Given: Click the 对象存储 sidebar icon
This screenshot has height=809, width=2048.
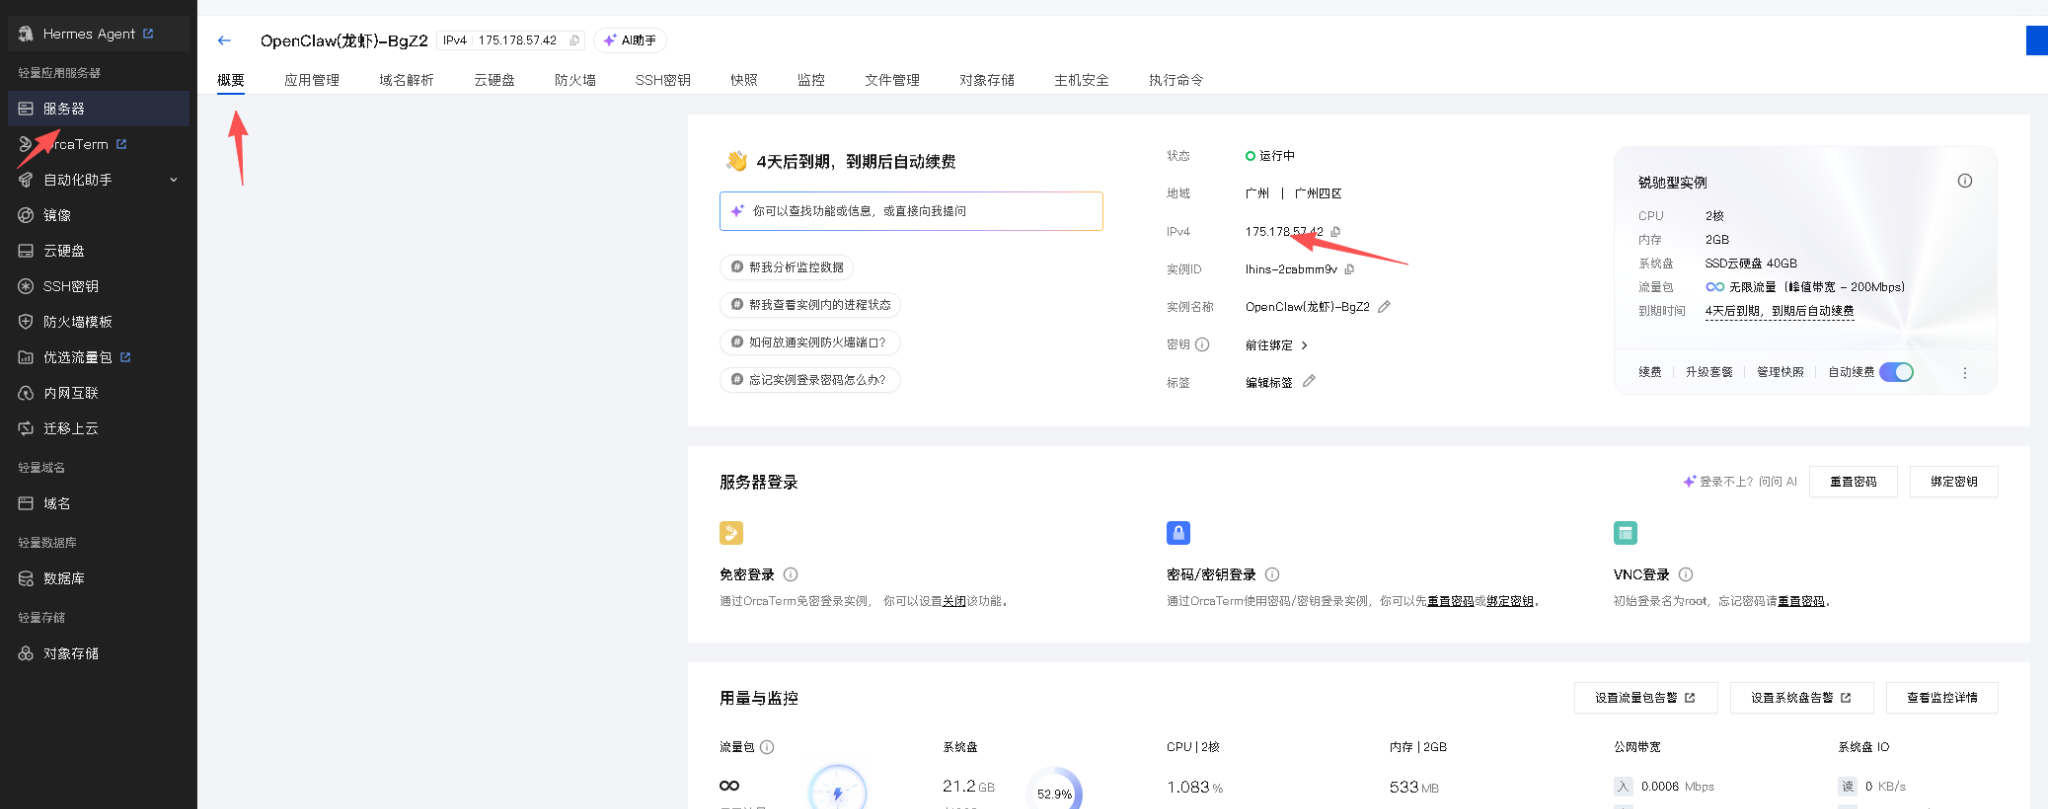Looking at the screenshot, I should [x=26, y=654].
